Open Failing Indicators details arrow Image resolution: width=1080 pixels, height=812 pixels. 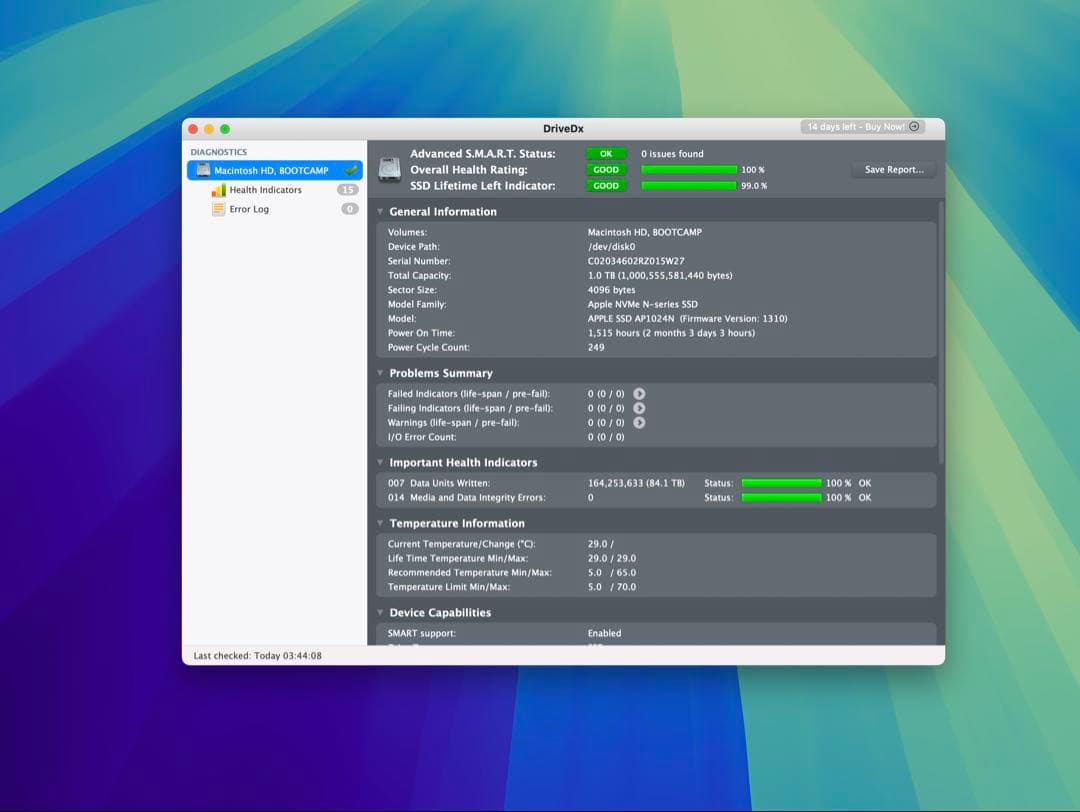point(639,408)
